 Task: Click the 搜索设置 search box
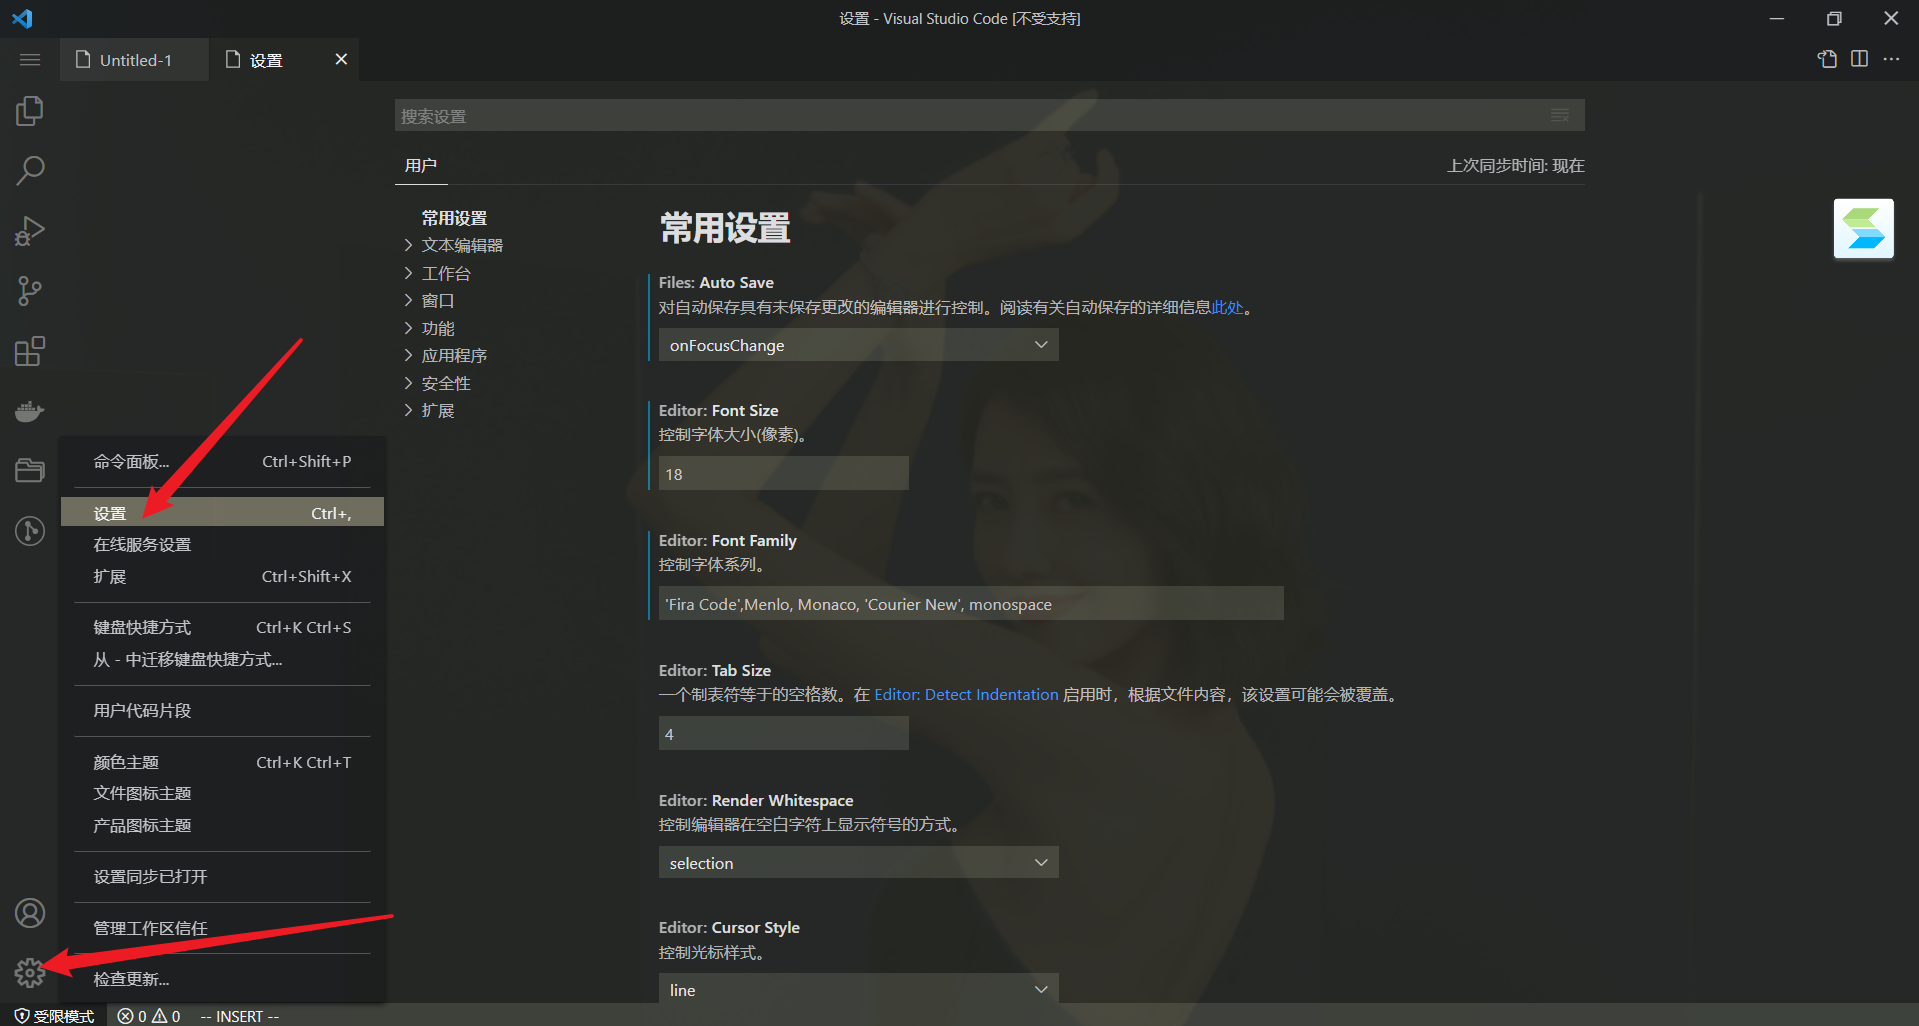click(970, 115)
